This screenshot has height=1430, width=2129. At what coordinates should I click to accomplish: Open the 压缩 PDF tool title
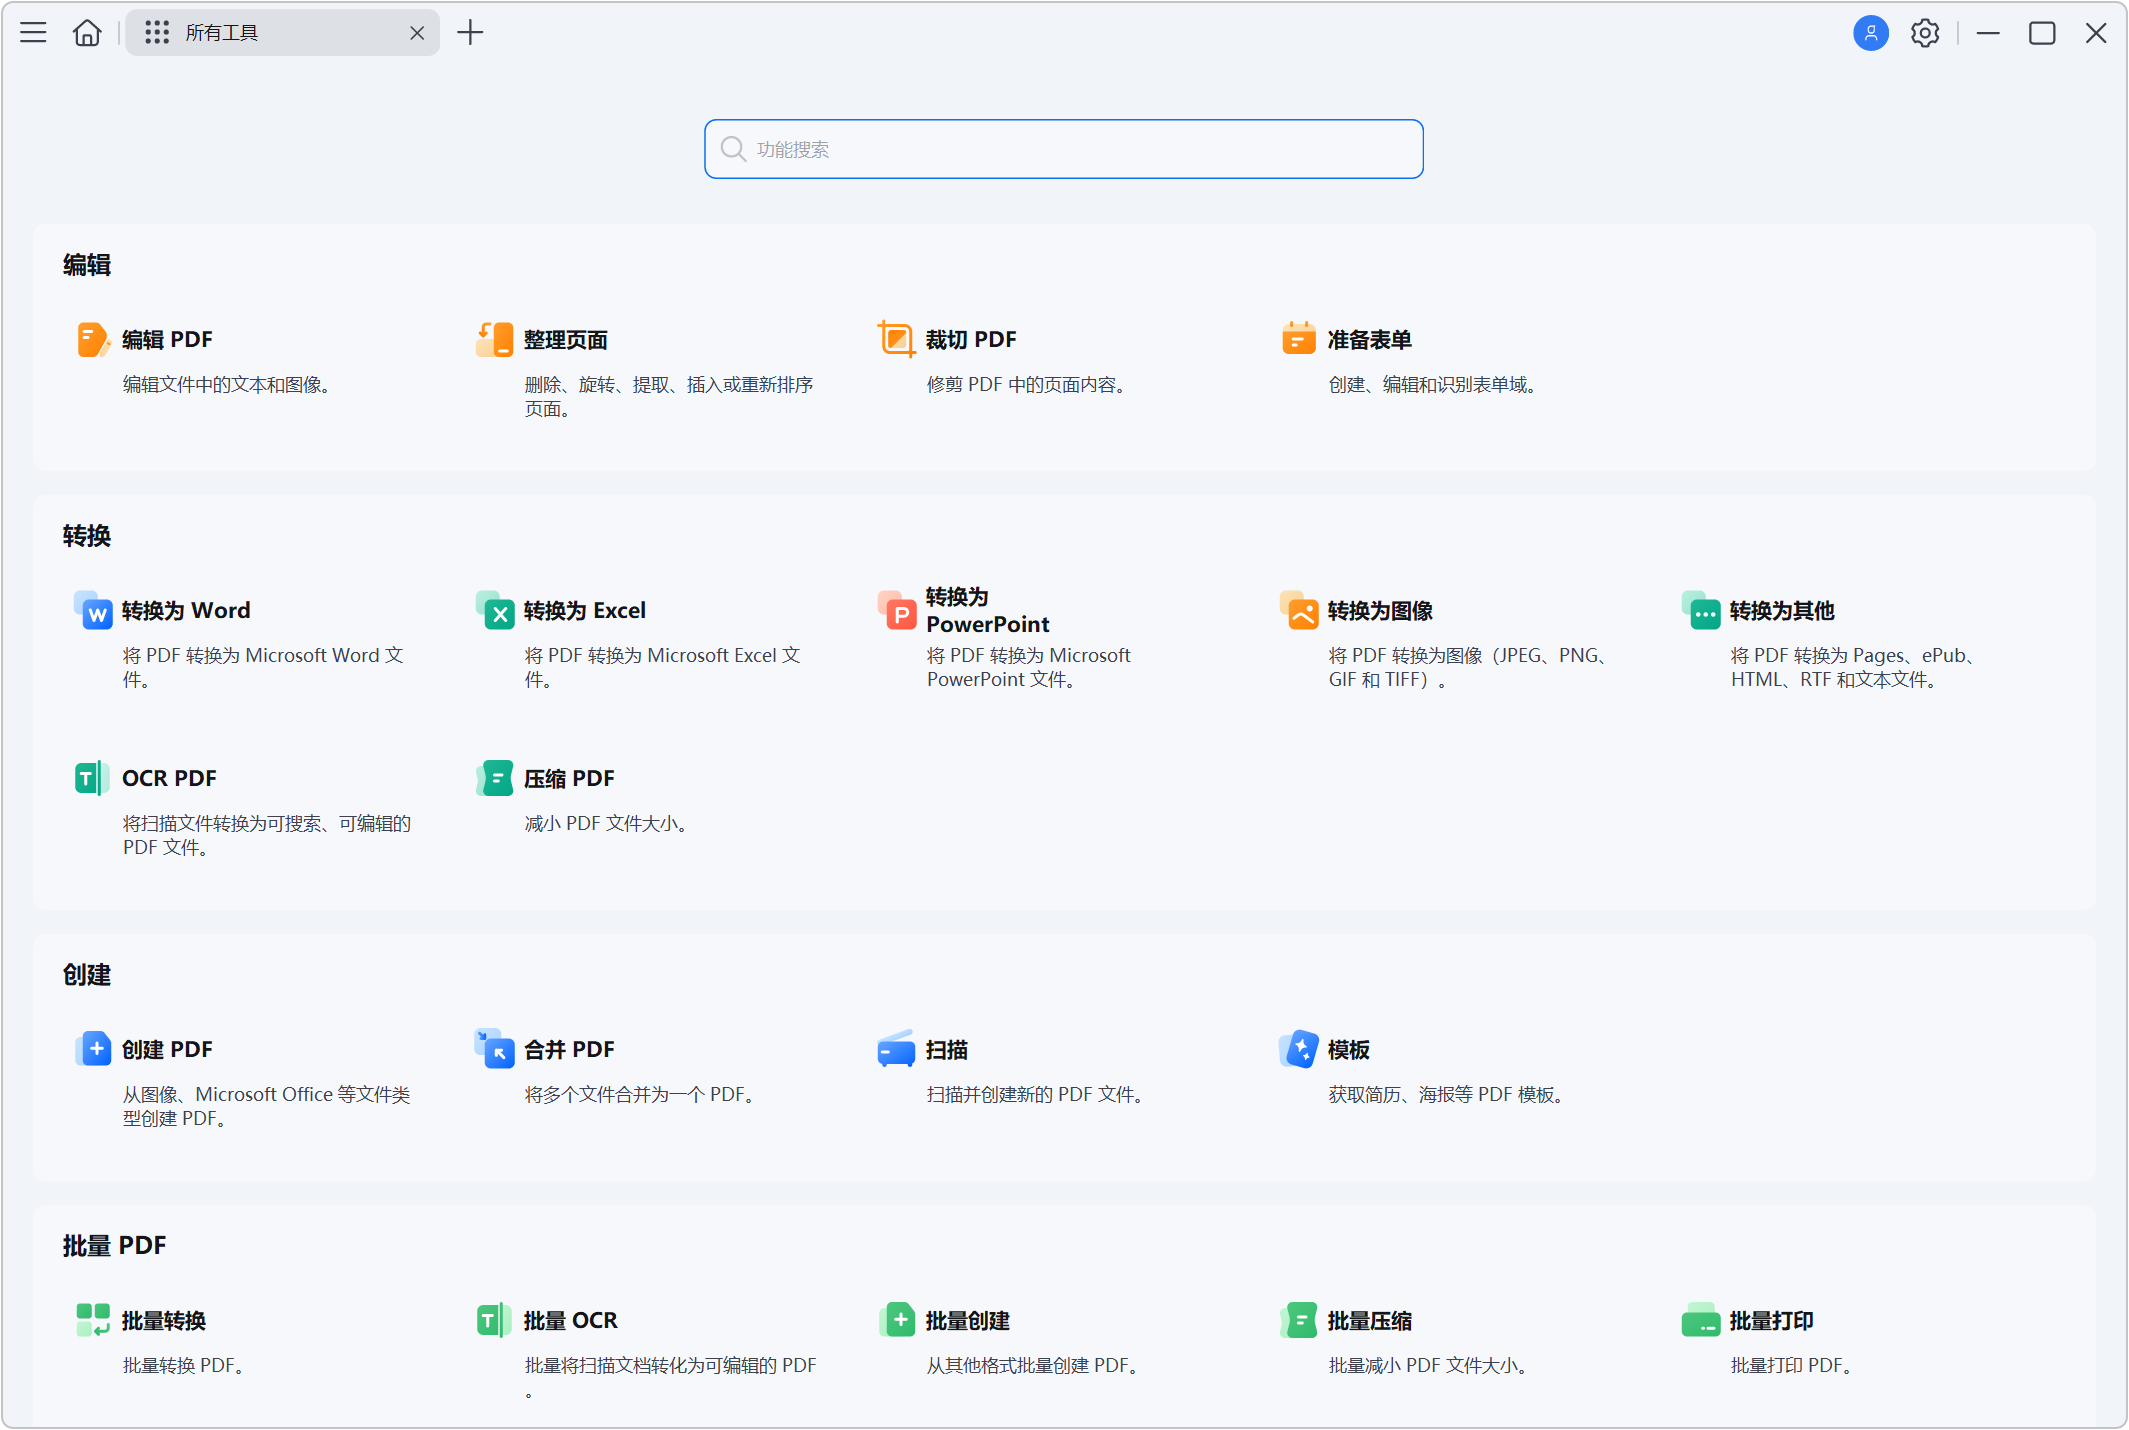(x=569, y=779)
